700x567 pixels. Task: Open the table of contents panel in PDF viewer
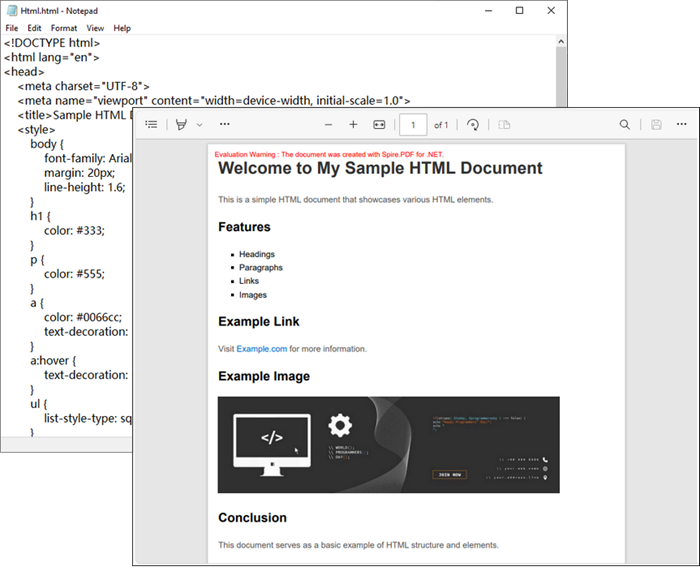pyautogui.click(x=151, y=125)
